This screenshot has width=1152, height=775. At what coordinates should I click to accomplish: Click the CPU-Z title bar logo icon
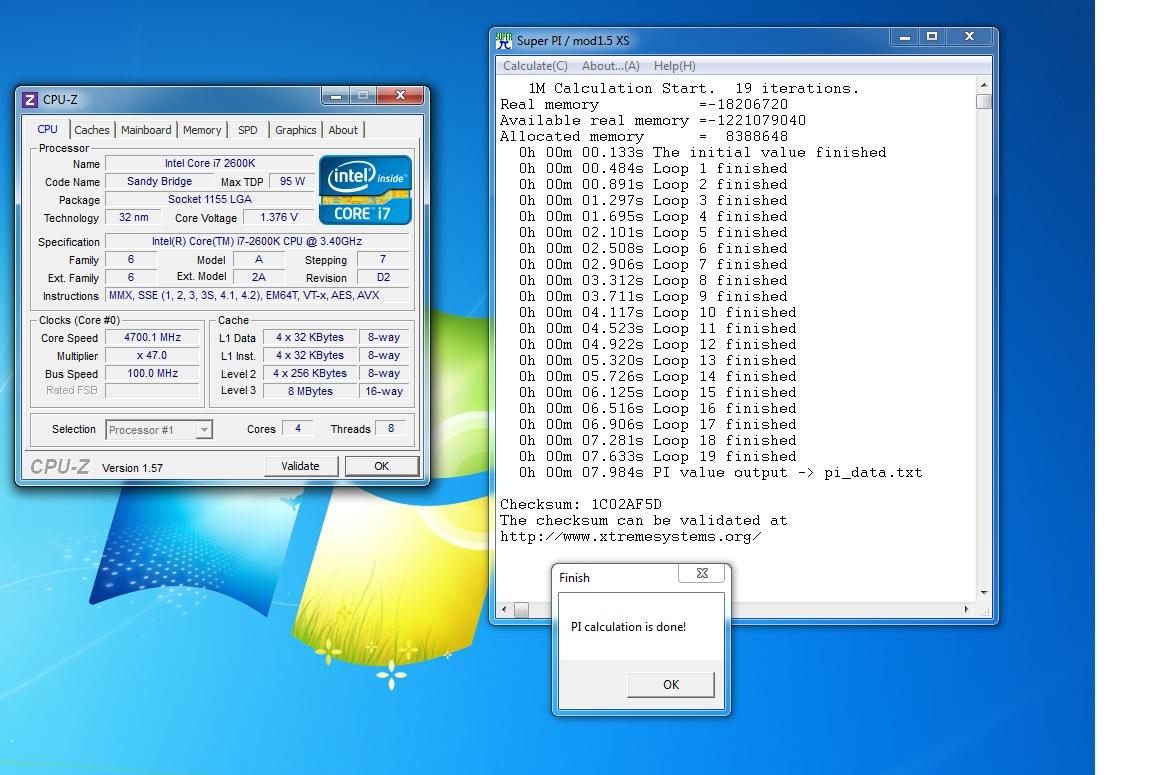coord(29,99)
